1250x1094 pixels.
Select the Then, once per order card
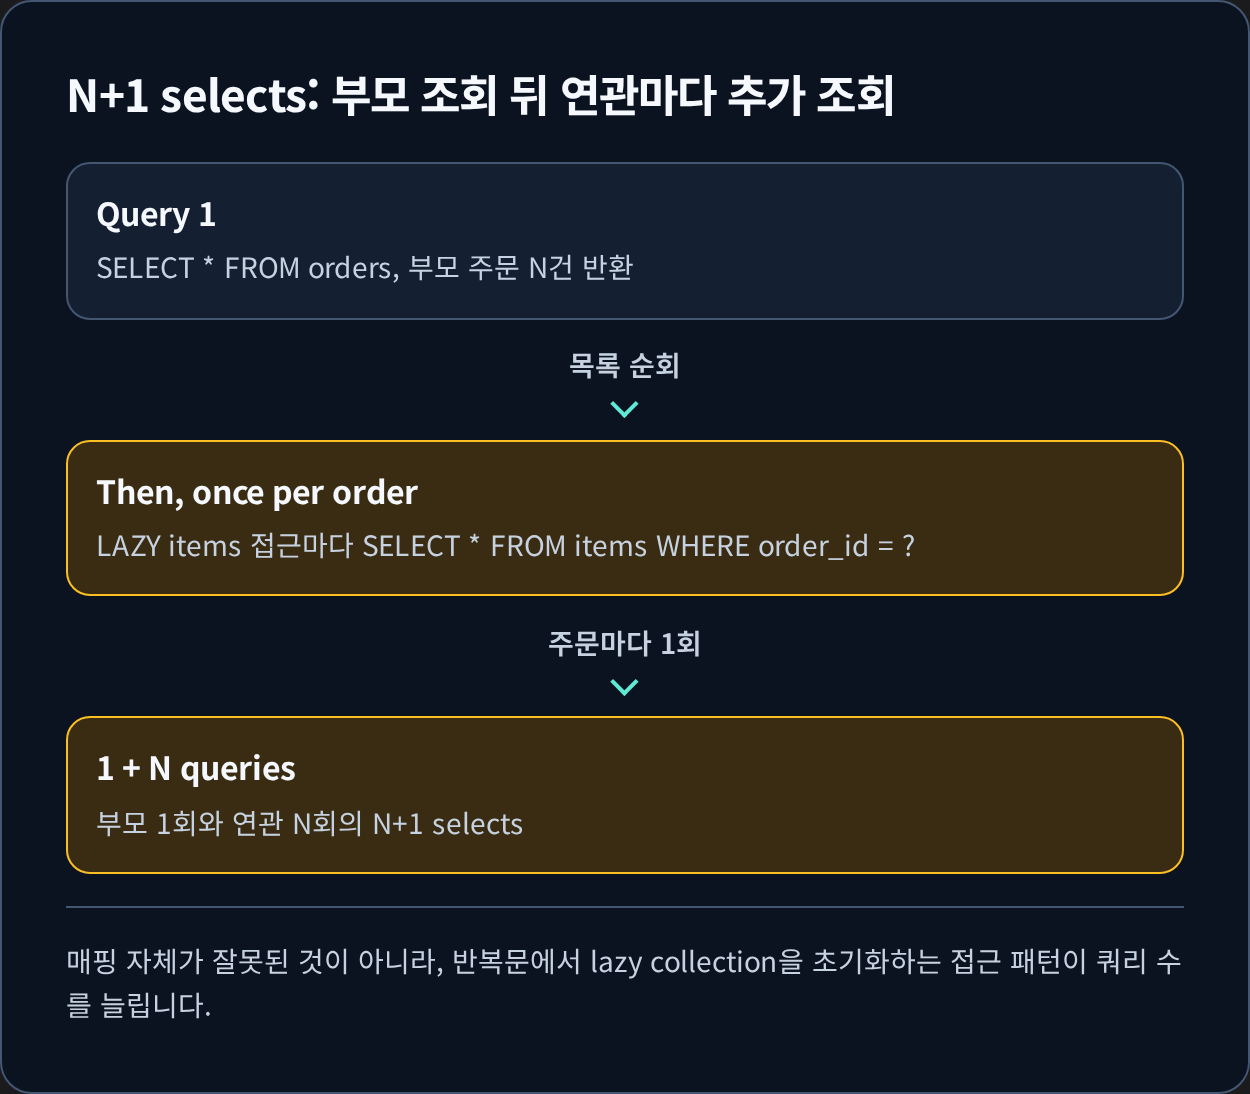[625, 518]
